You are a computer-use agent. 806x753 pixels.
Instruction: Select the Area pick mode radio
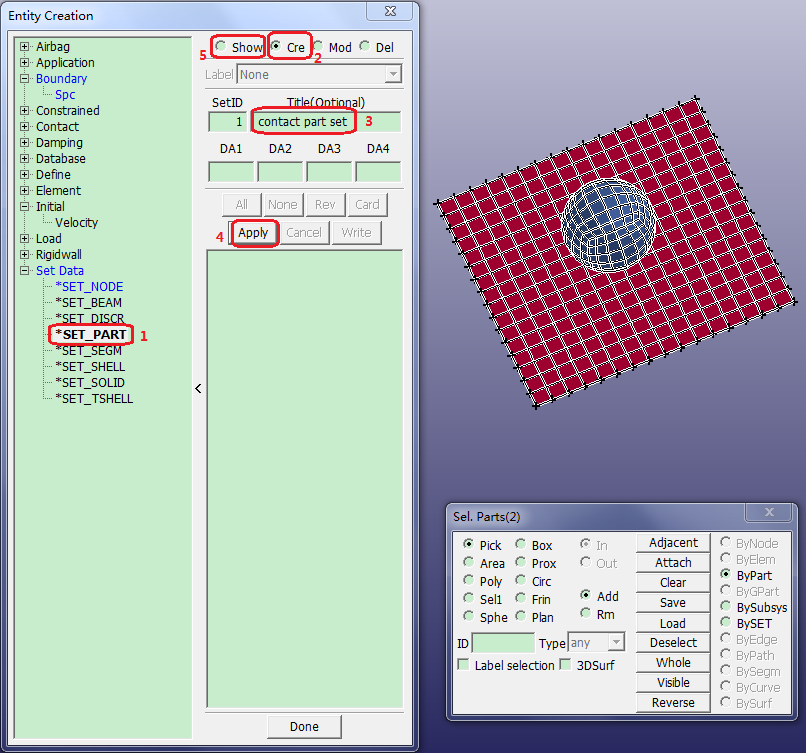coord(469,564)
